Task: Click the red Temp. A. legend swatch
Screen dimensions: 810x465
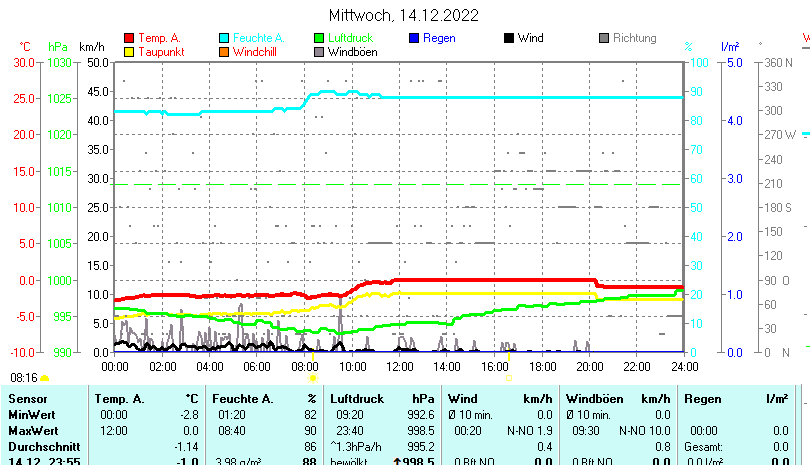Action: point(129,38)
